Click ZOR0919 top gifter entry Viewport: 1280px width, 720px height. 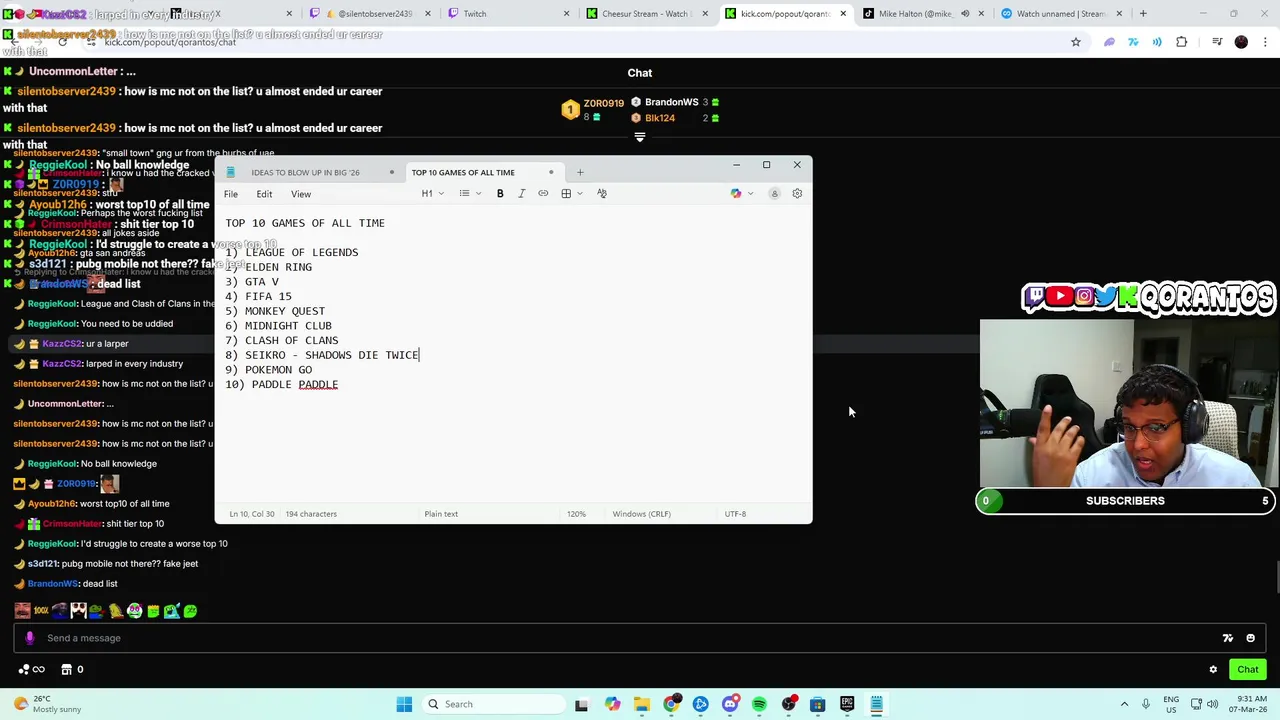[592, 109]
